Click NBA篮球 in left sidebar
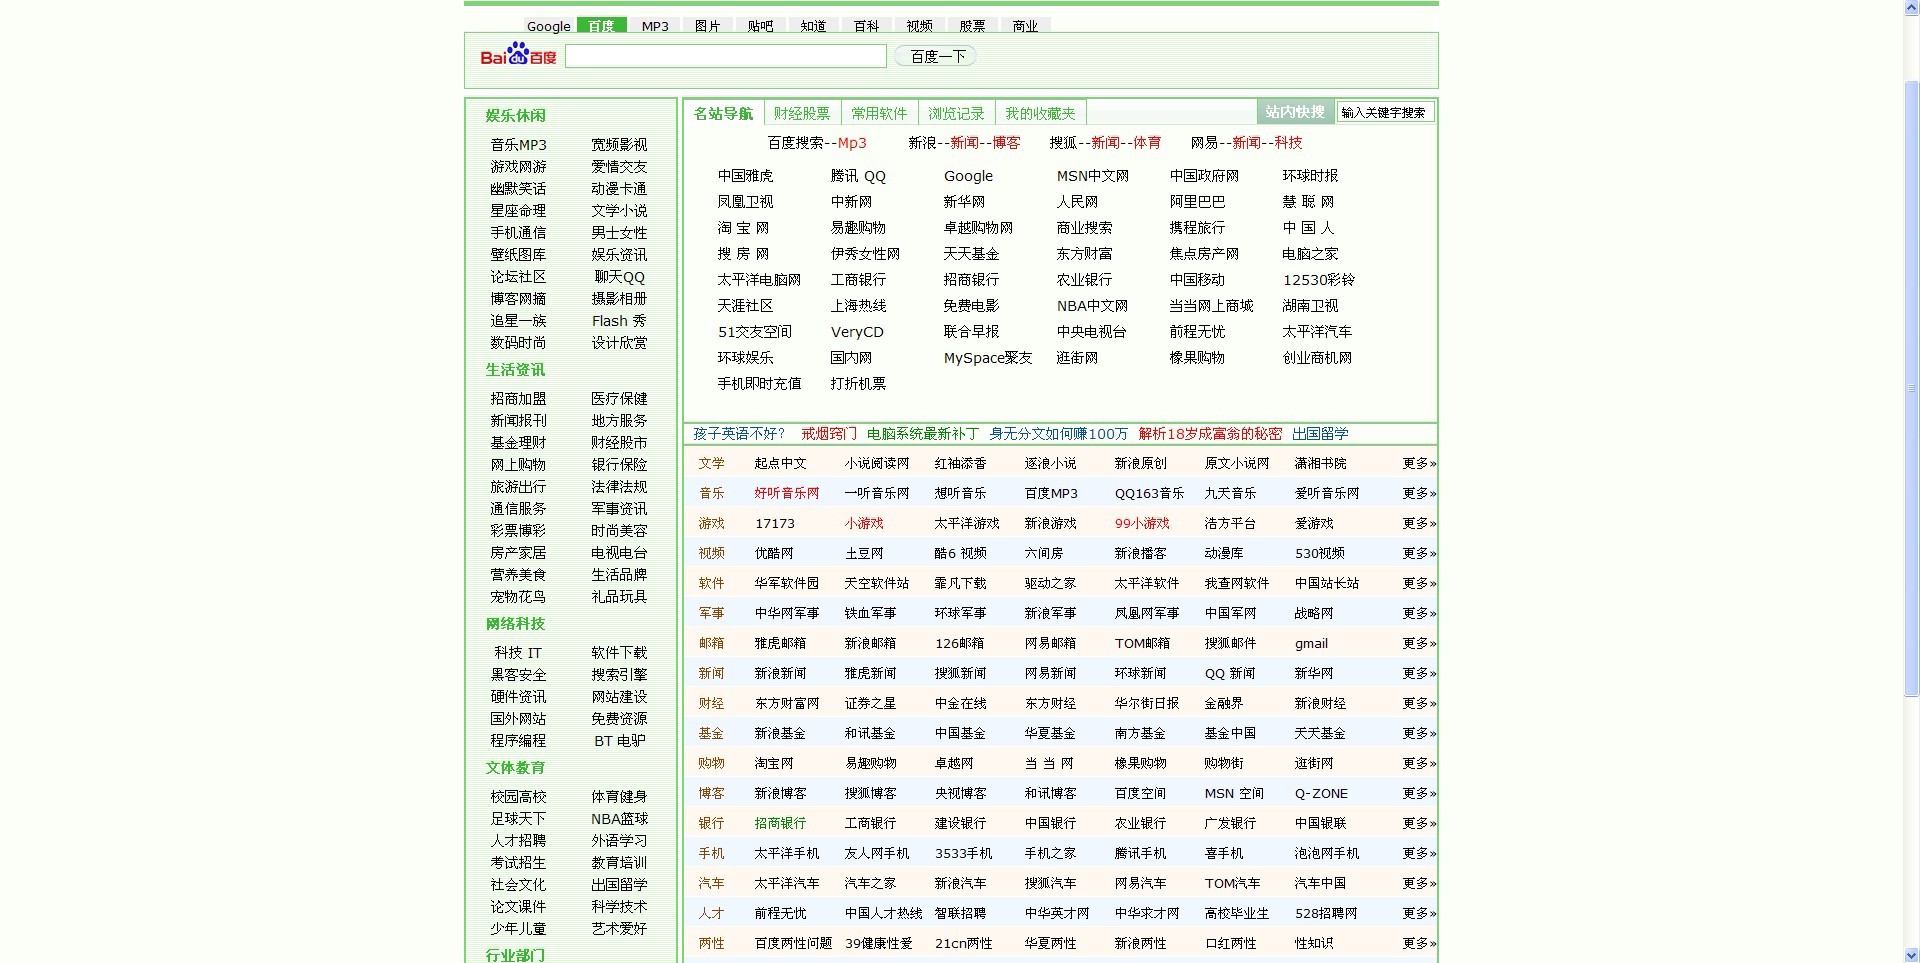 click(619, 819)
